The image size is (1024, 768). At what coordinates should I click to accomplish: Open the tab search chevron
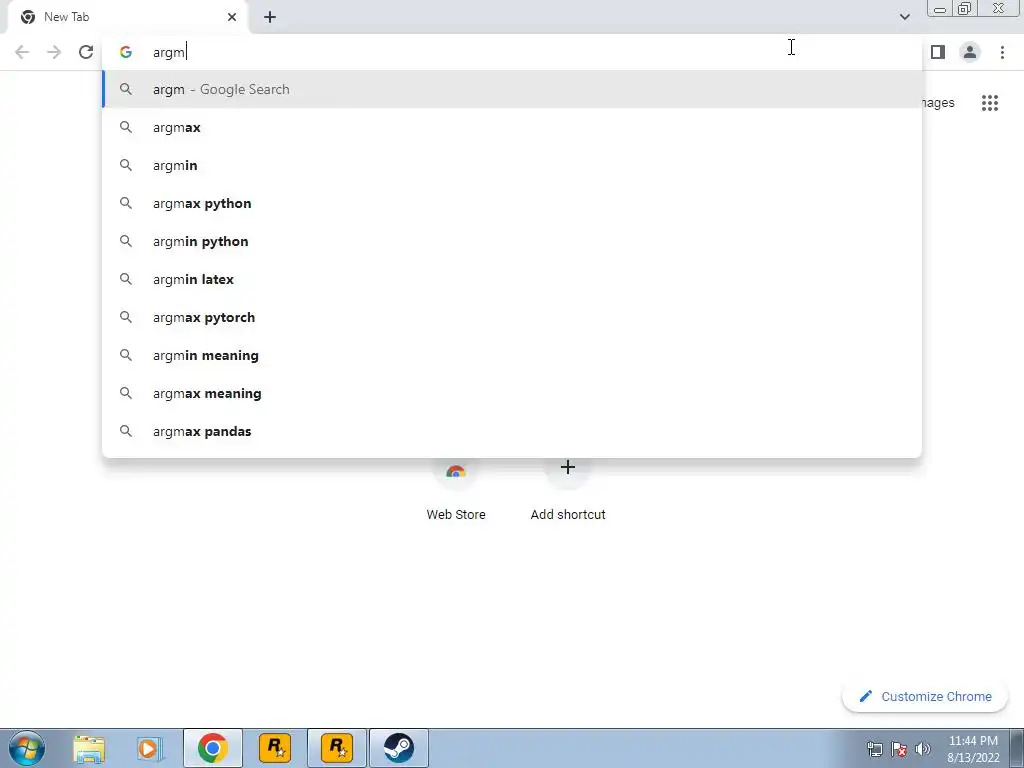(904, 17)
